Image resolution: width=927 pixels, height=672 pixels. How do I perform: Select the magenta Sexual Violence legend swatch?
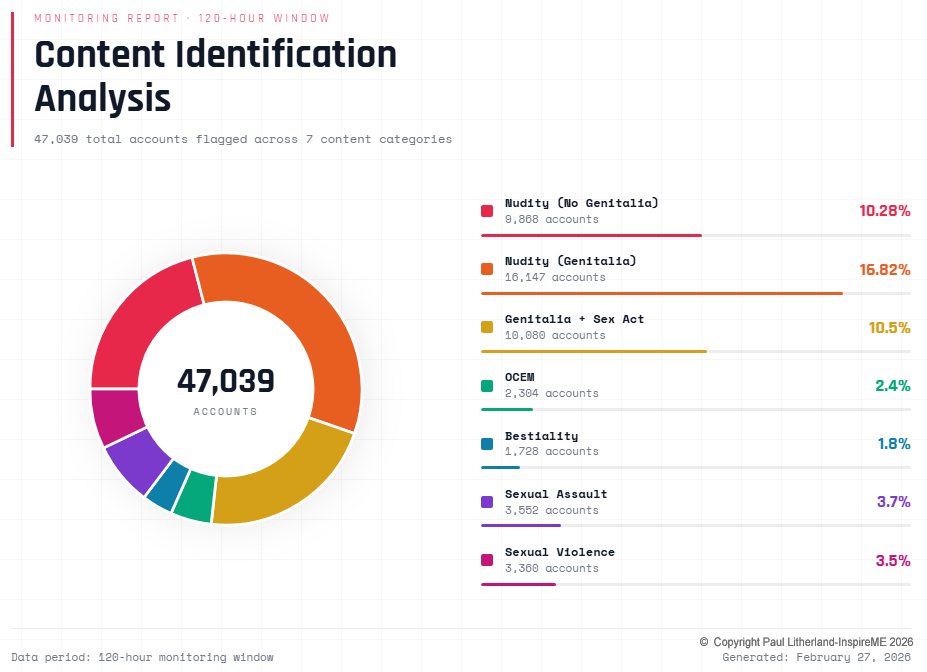(487, 559)
